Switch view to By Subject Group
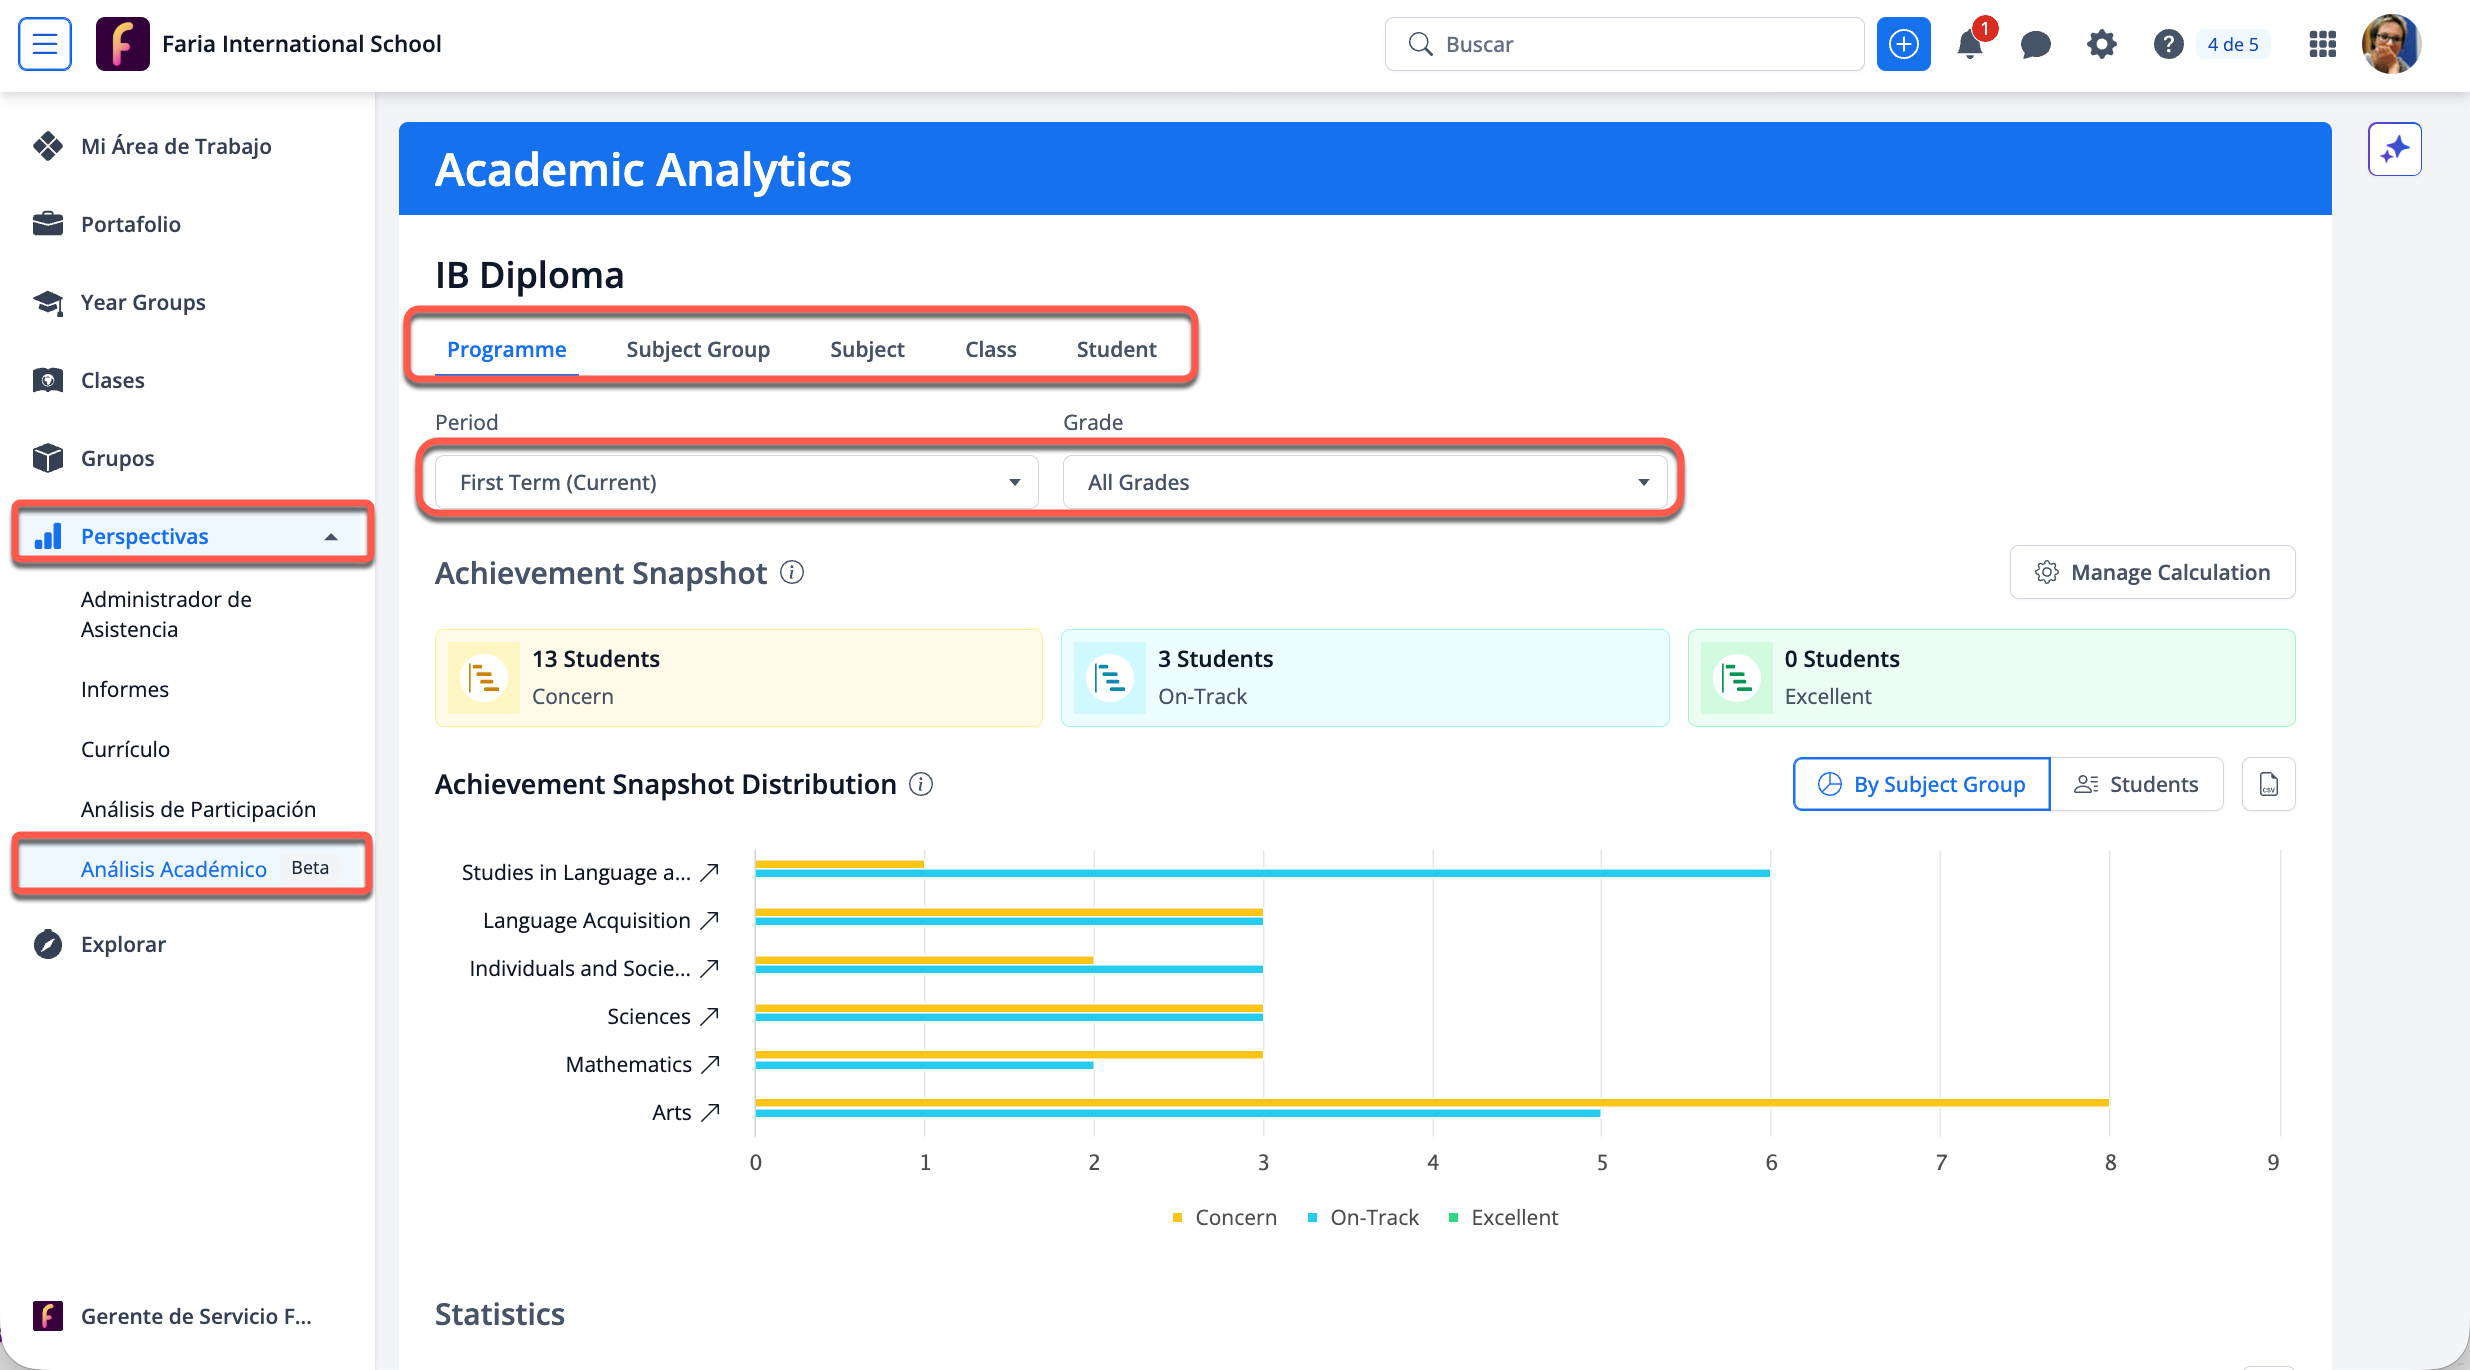 click(x=1921, y=784)
